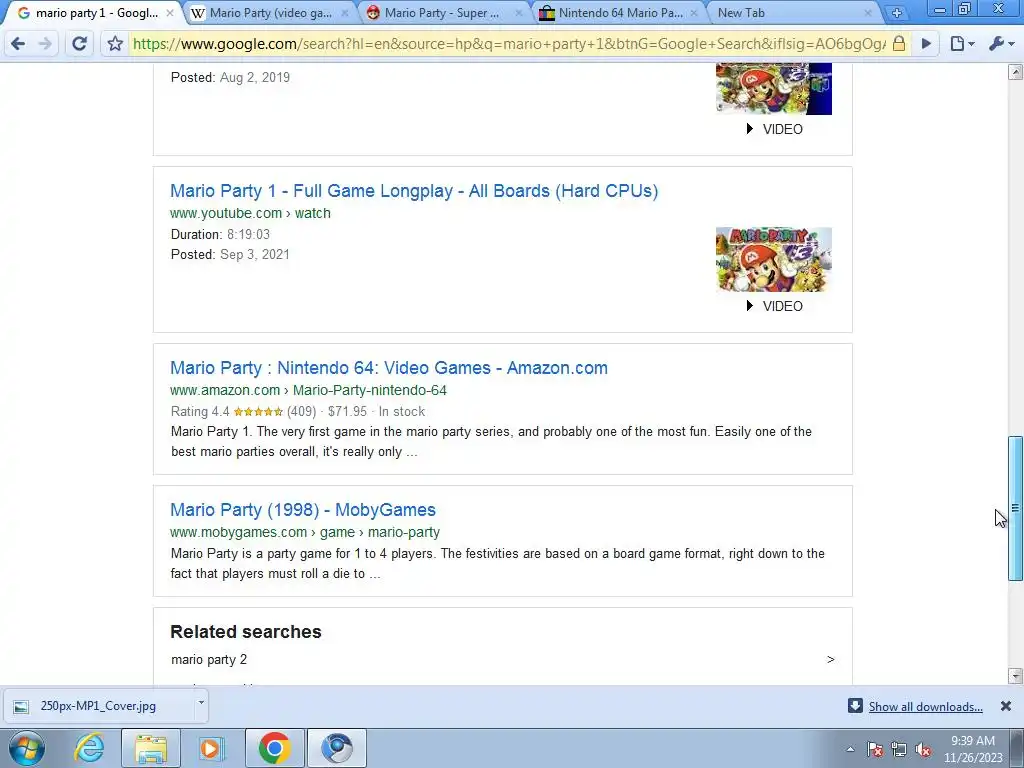Click the Amazon rating stars
This screenshot has width=1024, height=768.
point(258,411)
